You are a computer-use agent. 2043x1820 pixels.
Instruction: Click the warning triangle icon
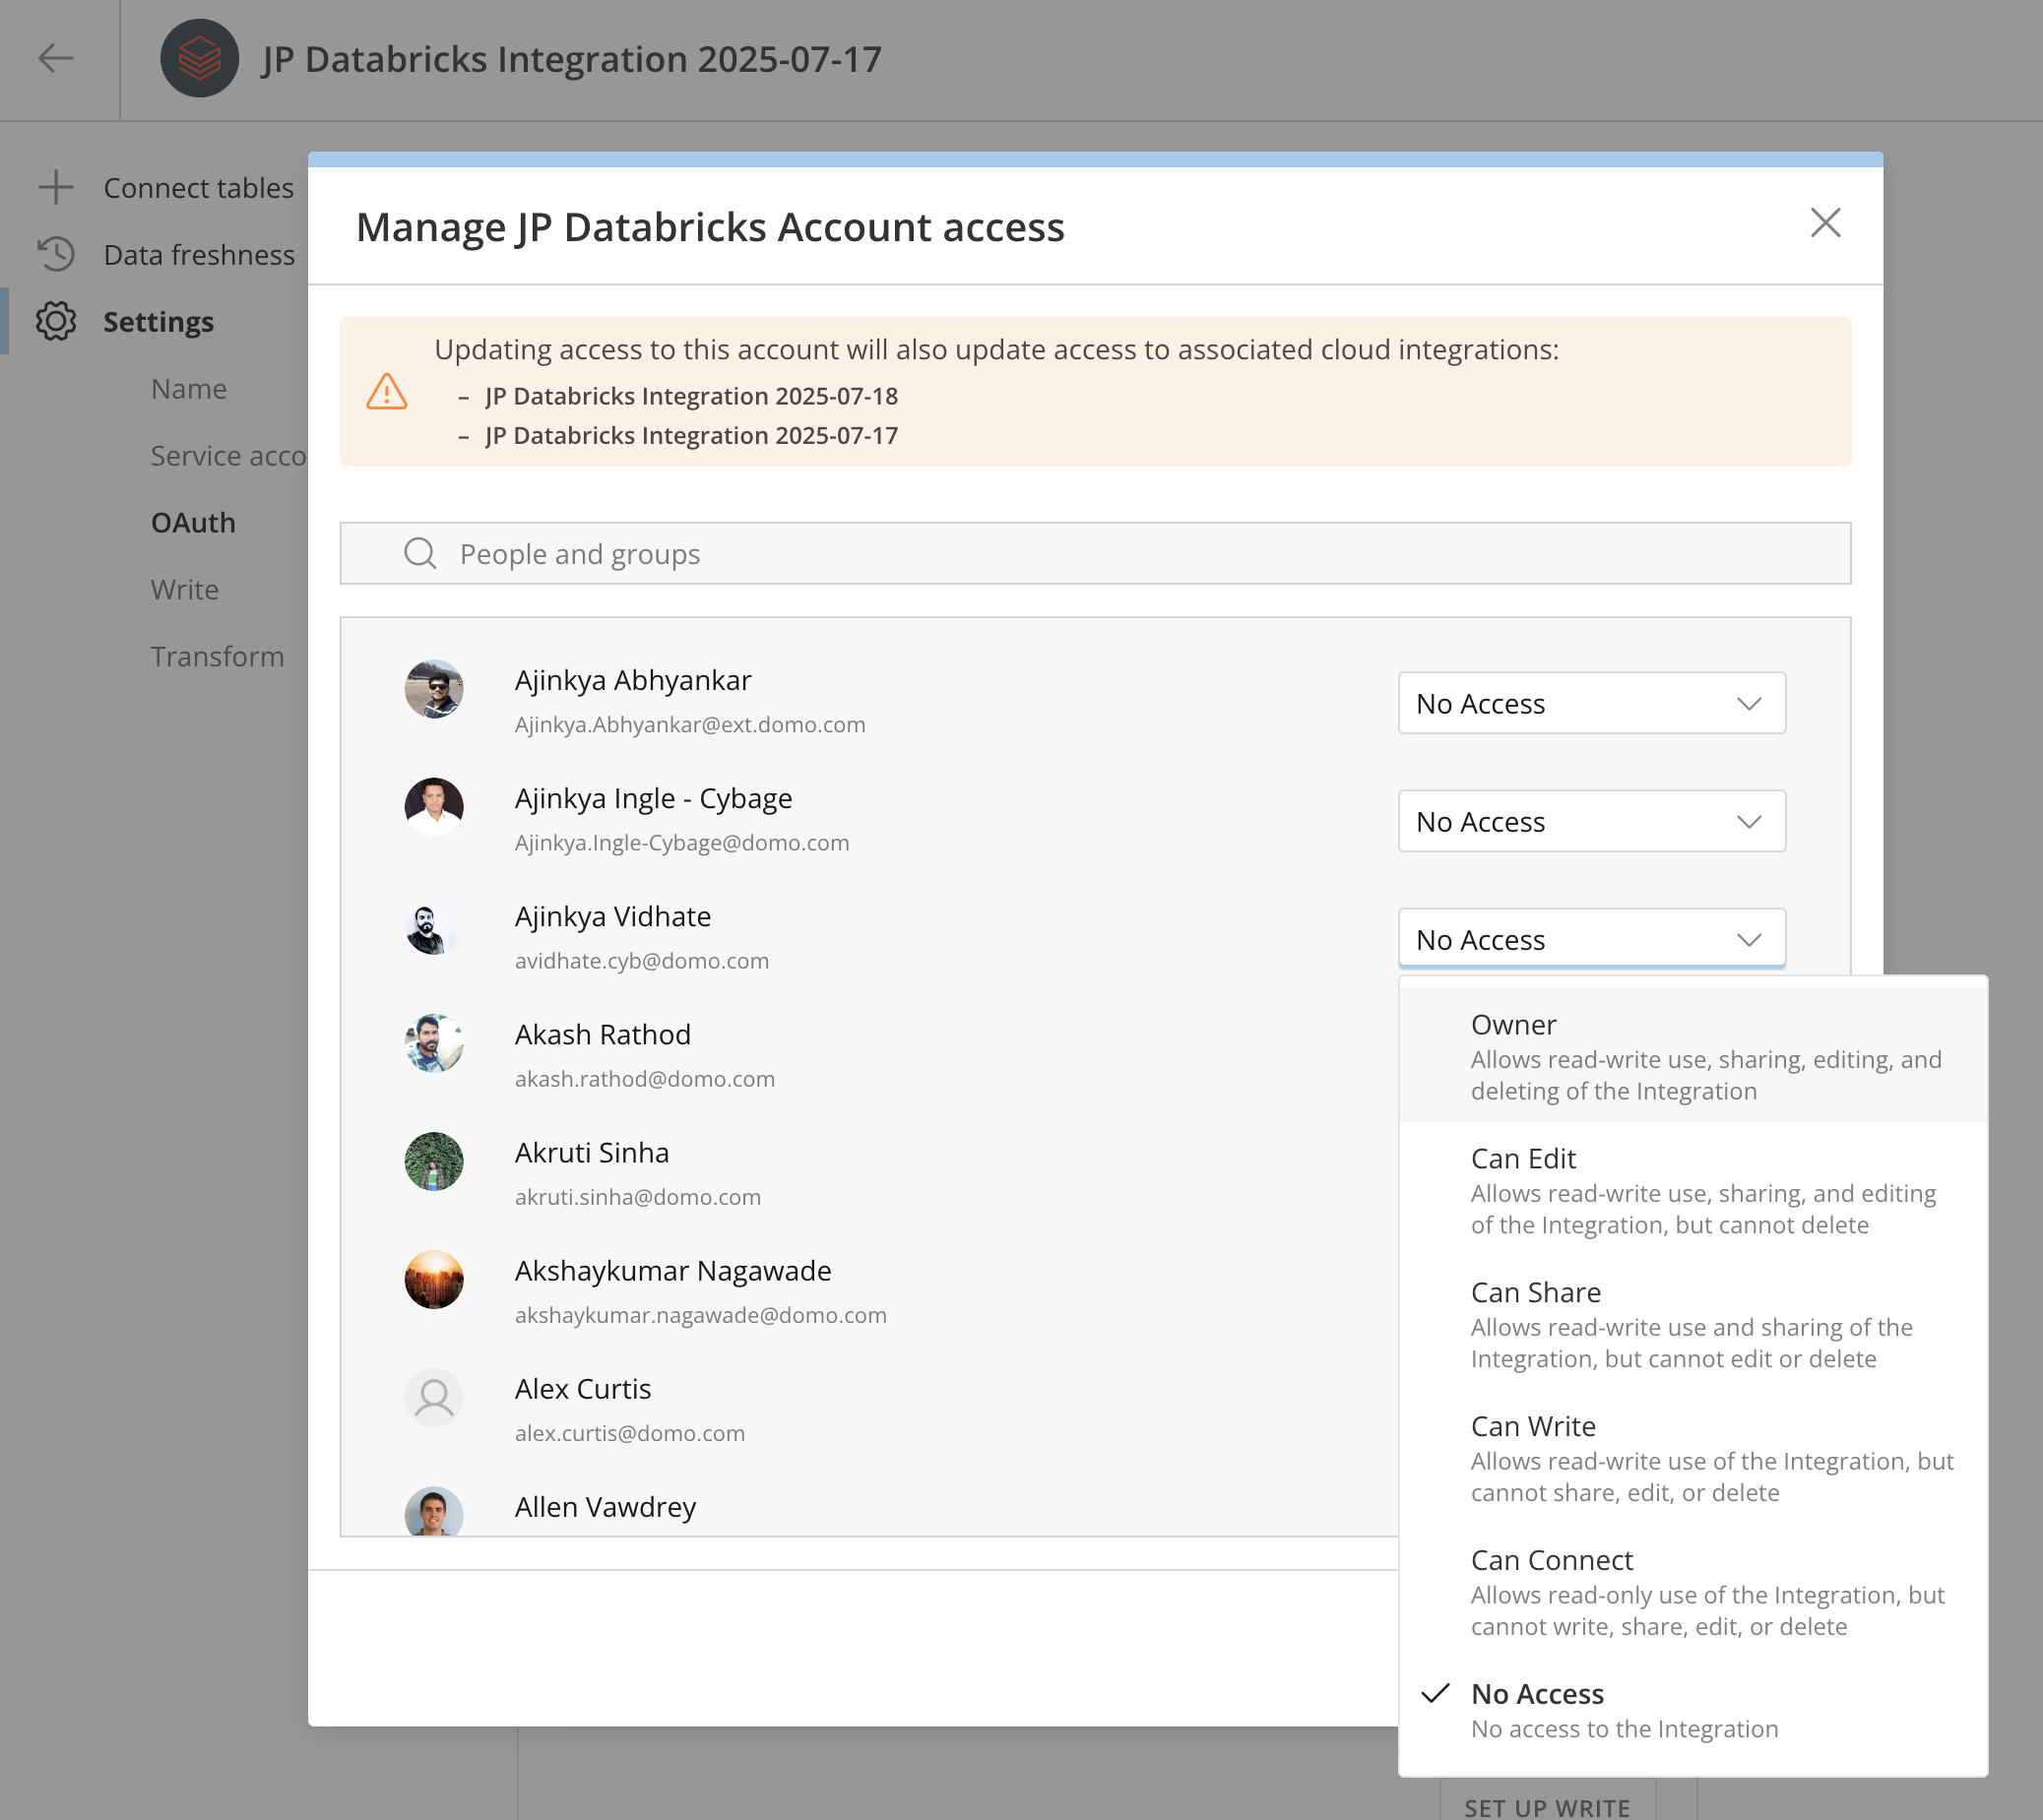click(x=387, y=391)
